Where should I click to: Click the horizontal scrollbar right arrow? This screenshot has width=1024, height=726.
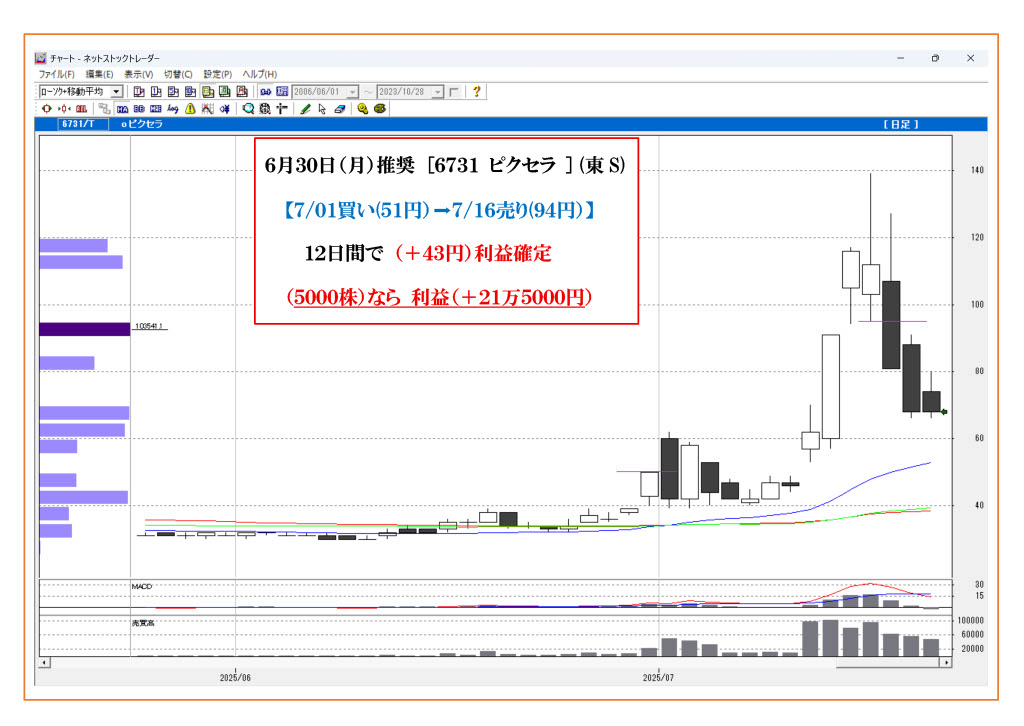click(x=945, y=663)
